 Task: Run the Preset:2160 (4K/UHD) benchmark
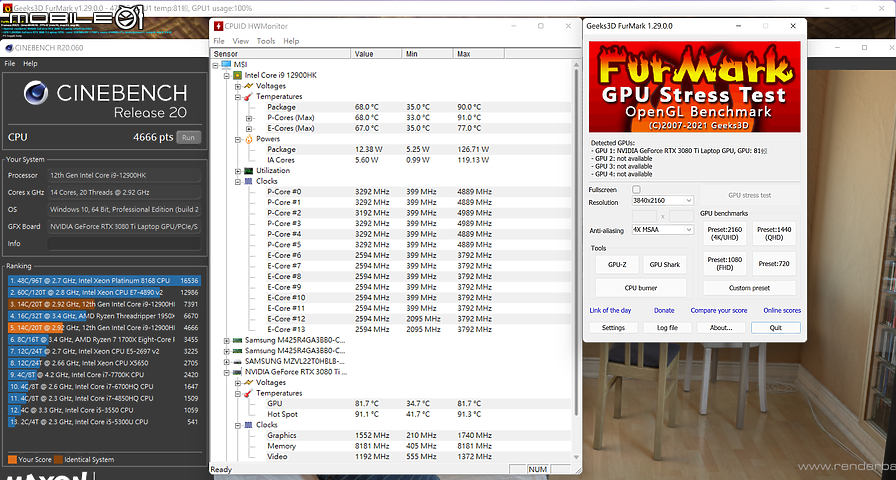click(x=725, y=233)
